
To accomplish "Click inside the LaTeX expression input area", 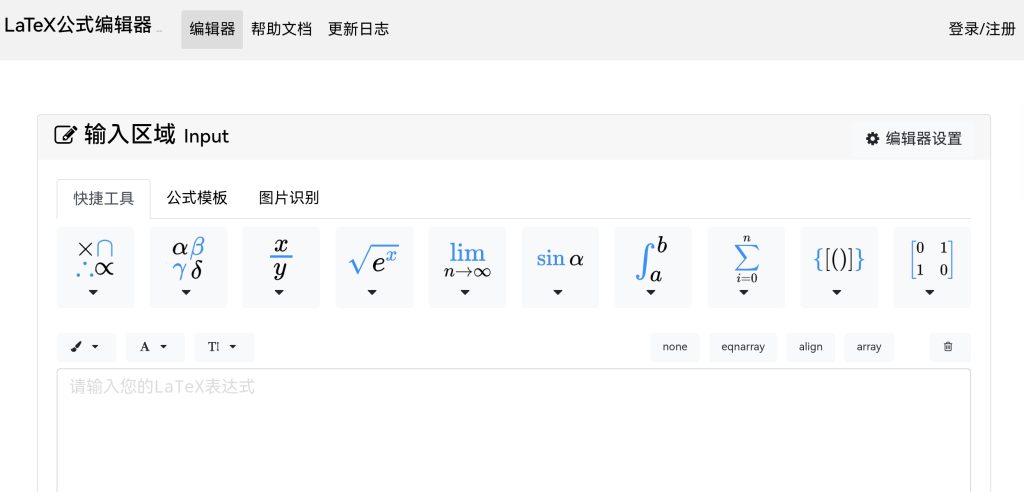I will (512, 430).
